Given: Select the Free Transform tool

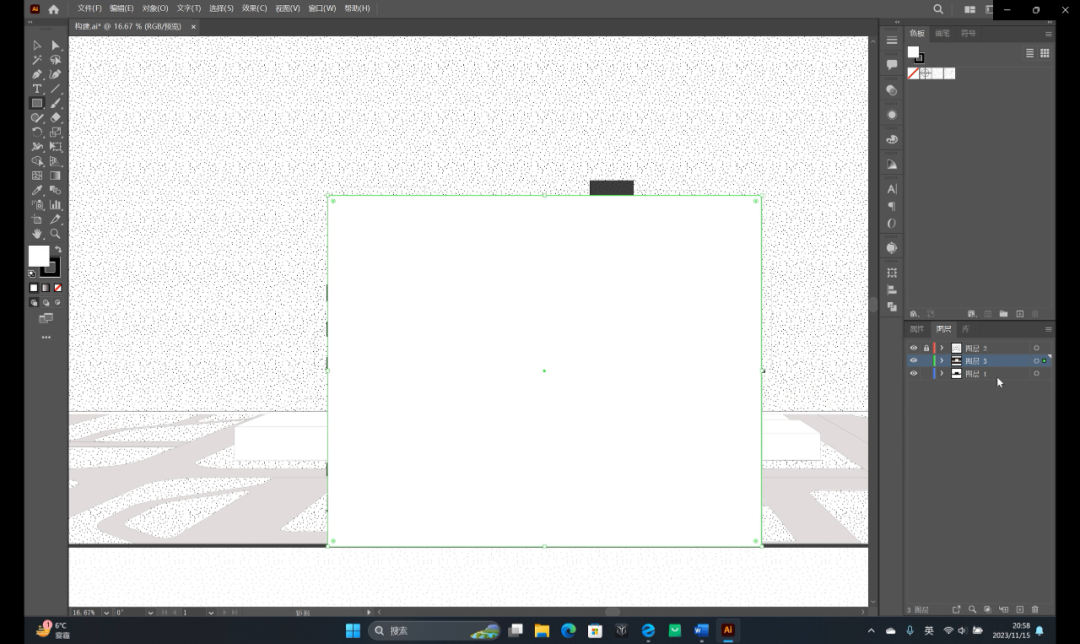Looking at the screenshot, I should (x=56, y=147).
